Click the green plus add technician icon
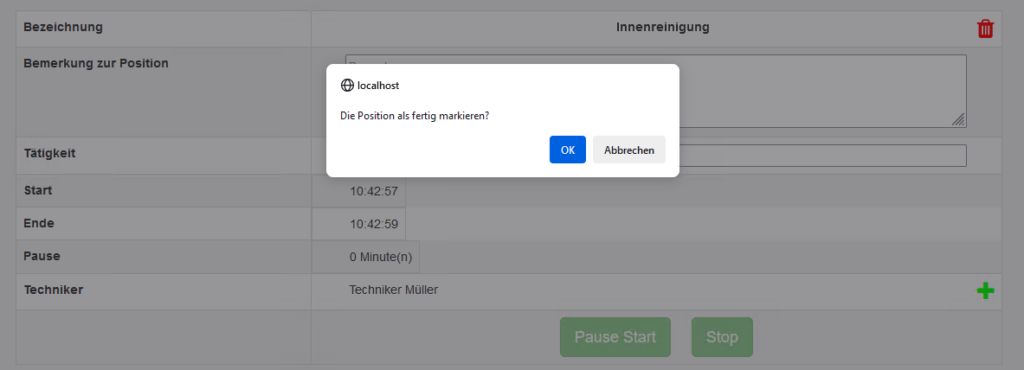Image resolution: width=1024 pixels, height=370 pixels. [x=985, y=291]
